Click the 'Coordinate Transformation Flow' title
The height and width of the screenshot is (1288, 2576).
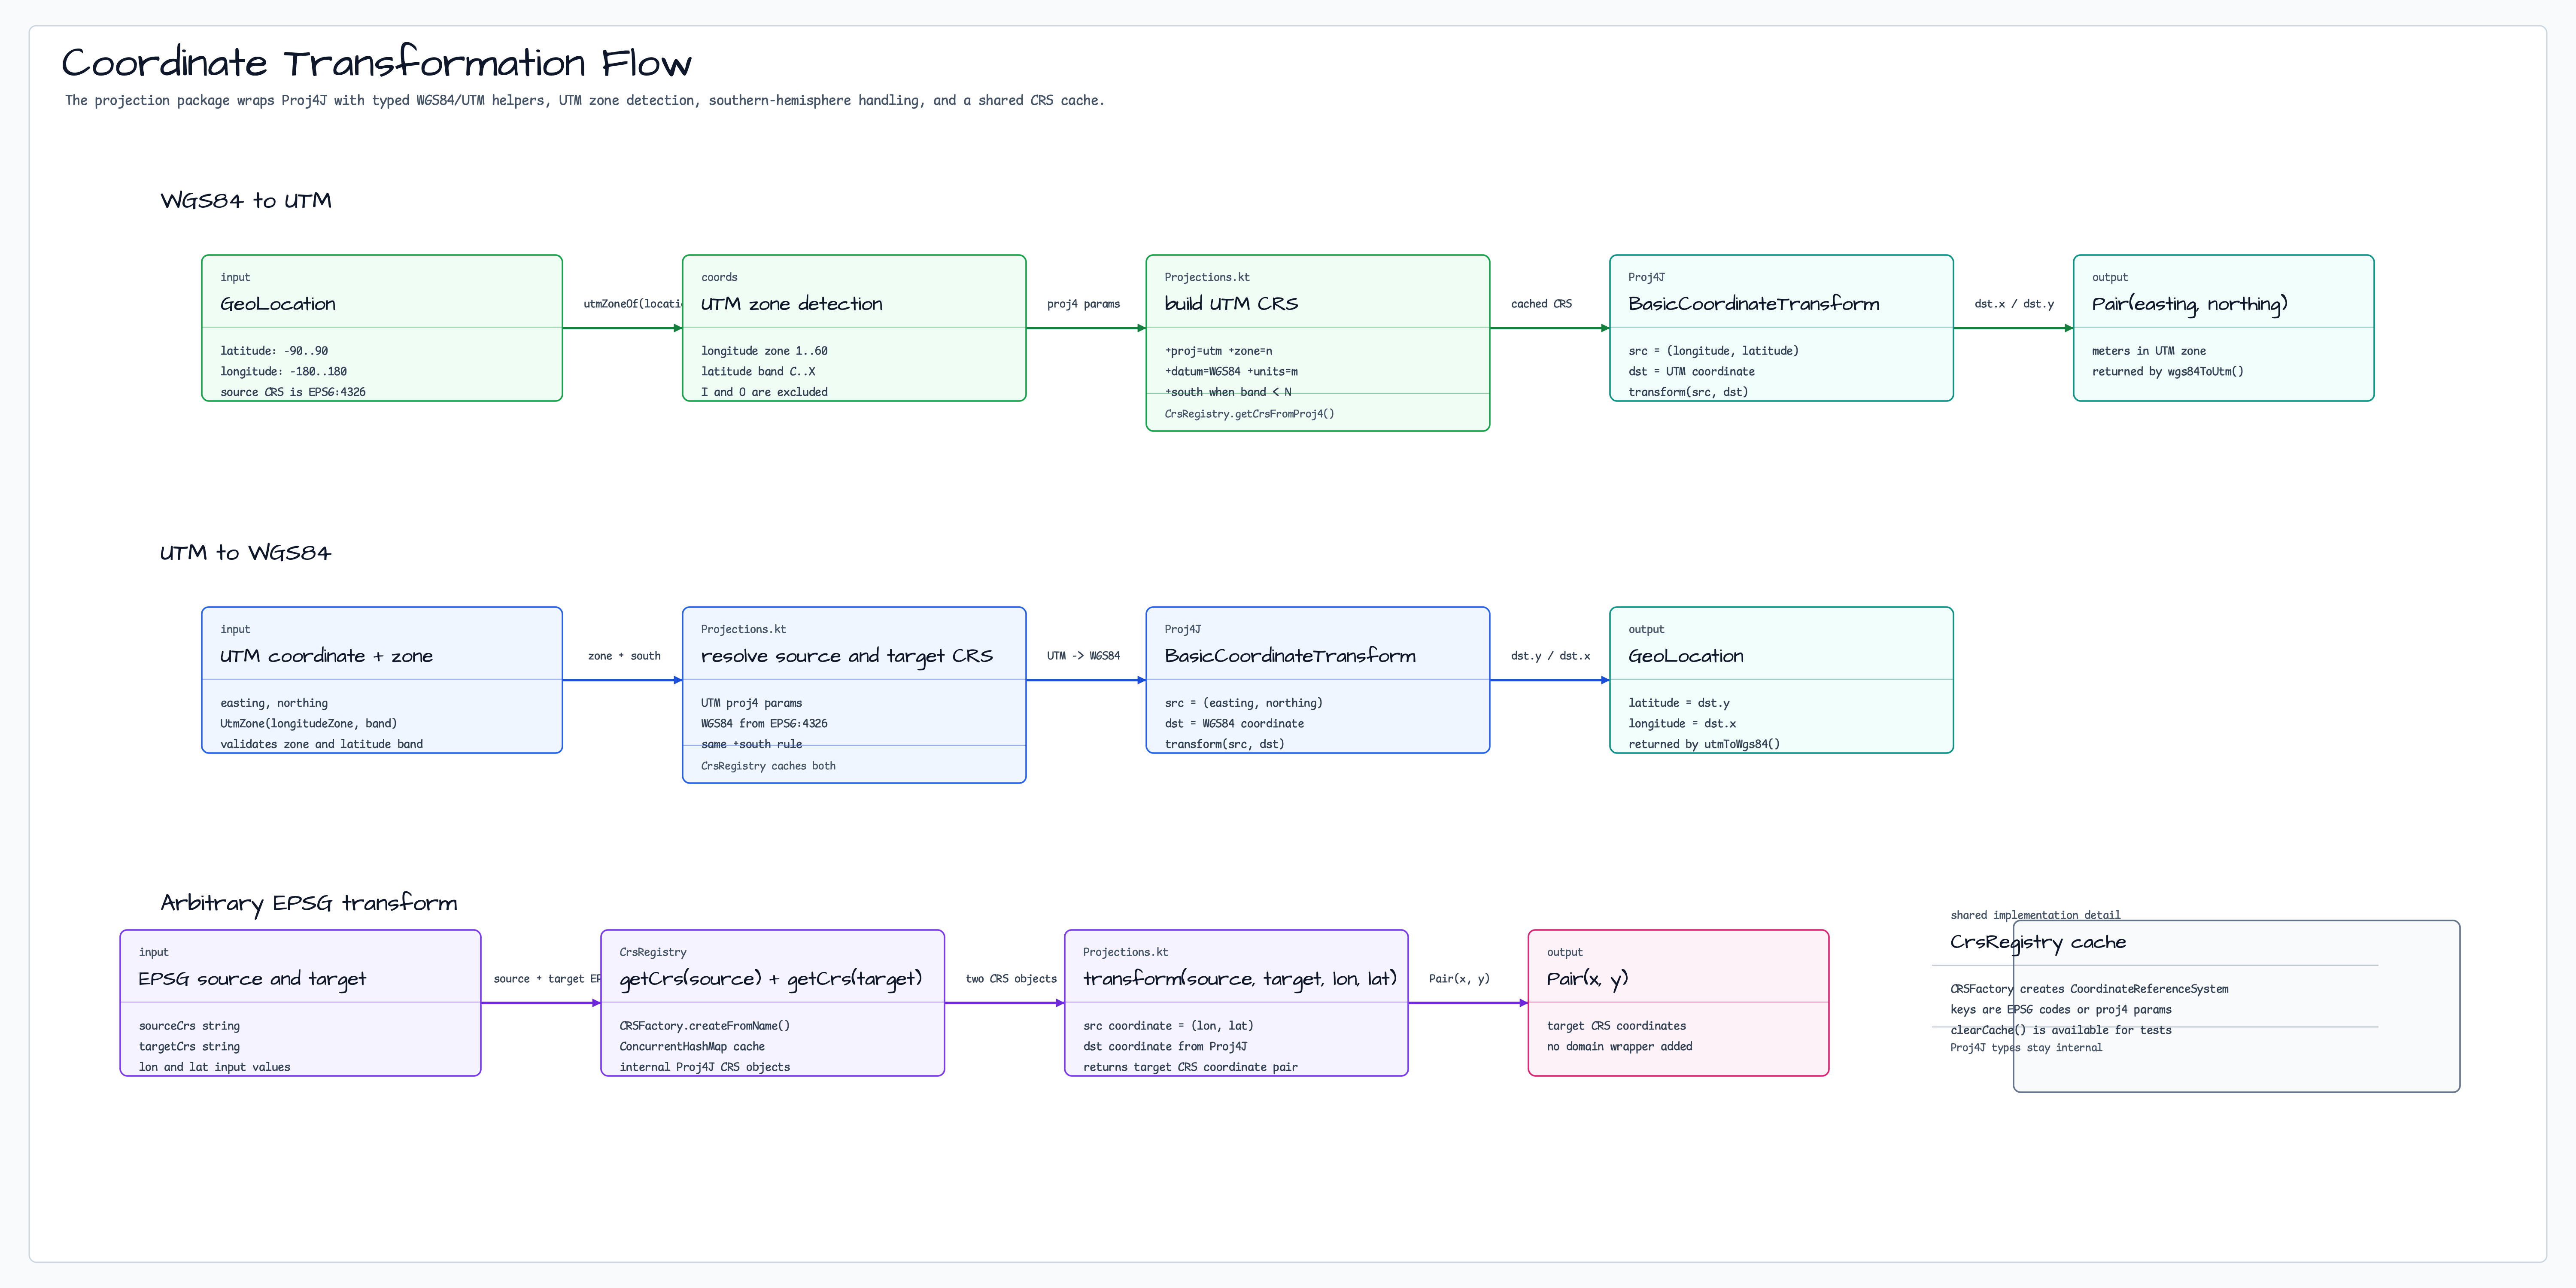(376, 63)
